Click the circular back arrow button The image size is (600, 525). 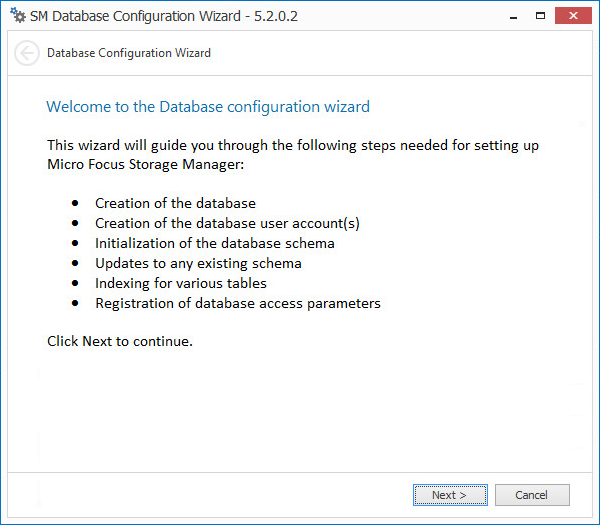point(27,54)
